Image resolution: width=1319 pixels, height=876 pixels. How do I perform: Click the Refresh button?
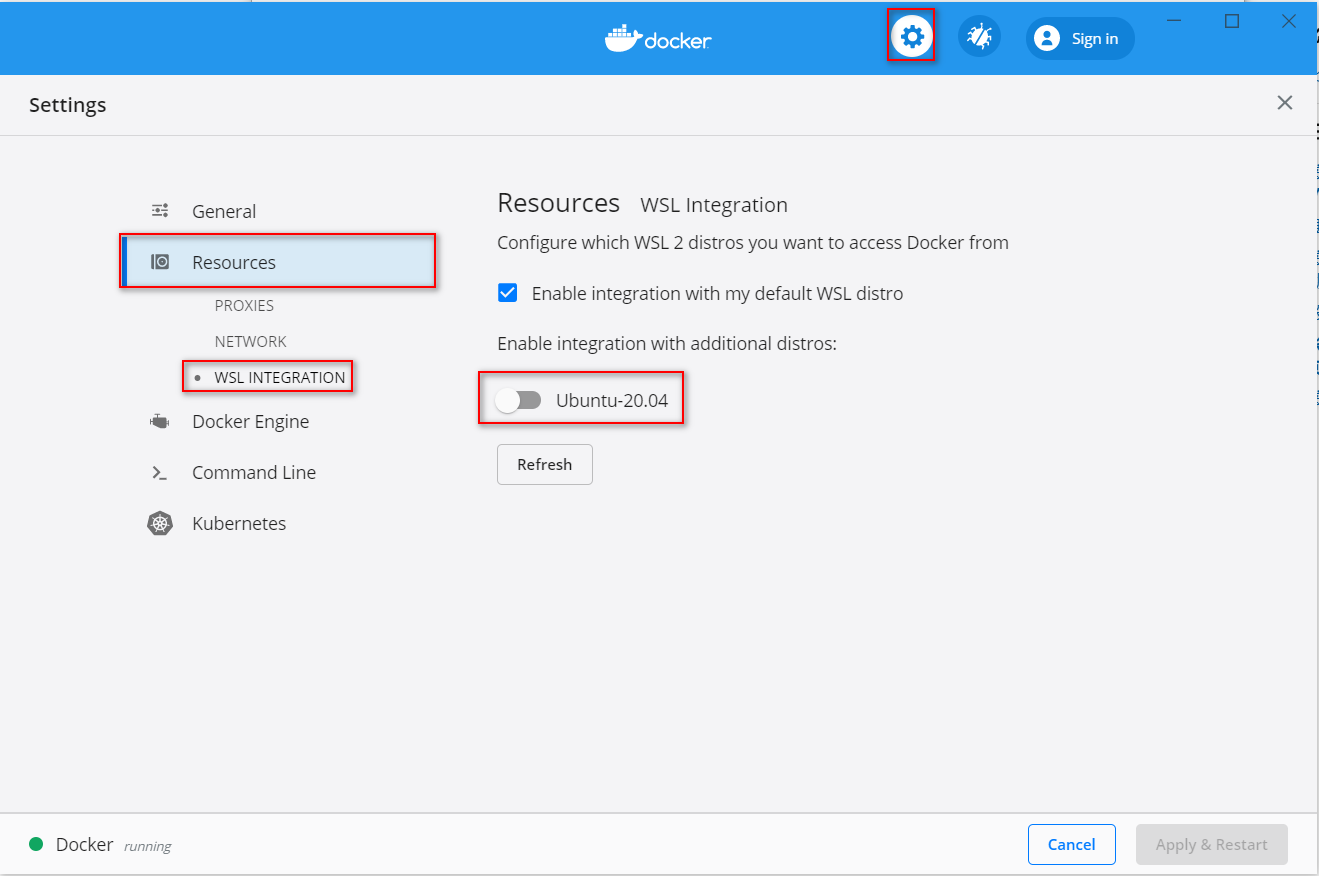tap(545, 464)
